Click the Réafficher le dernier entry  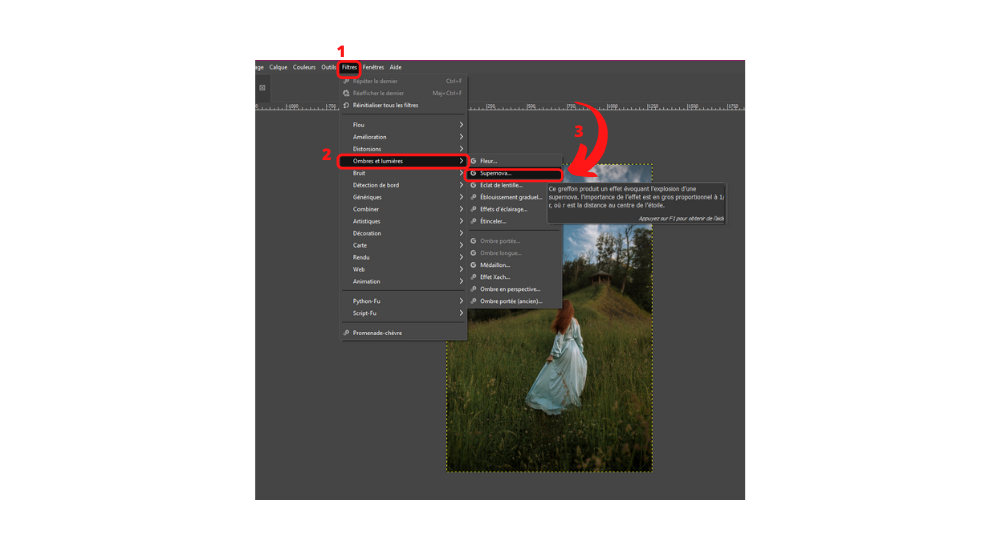pyautogui.click(x=403, y=93)
